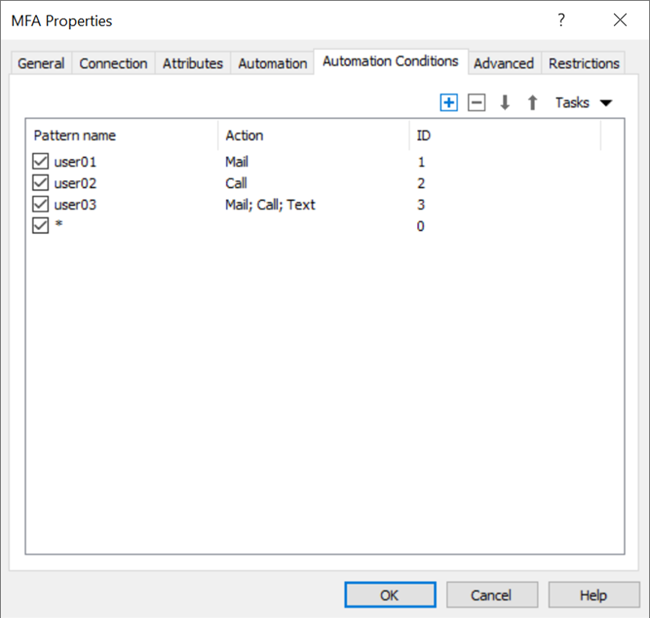This screenshot has width=650, height=618.
Task: Open the Tasks dropdown menu
Action: (x=582, y=103)
